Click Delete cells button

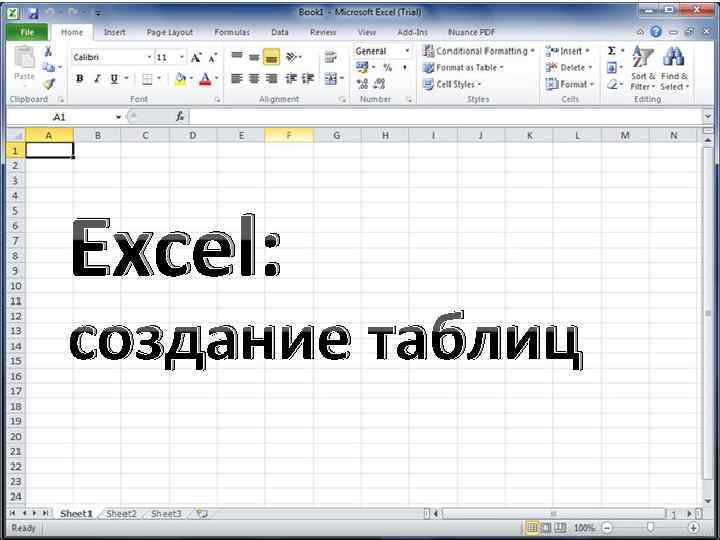(x=569, y=68)
